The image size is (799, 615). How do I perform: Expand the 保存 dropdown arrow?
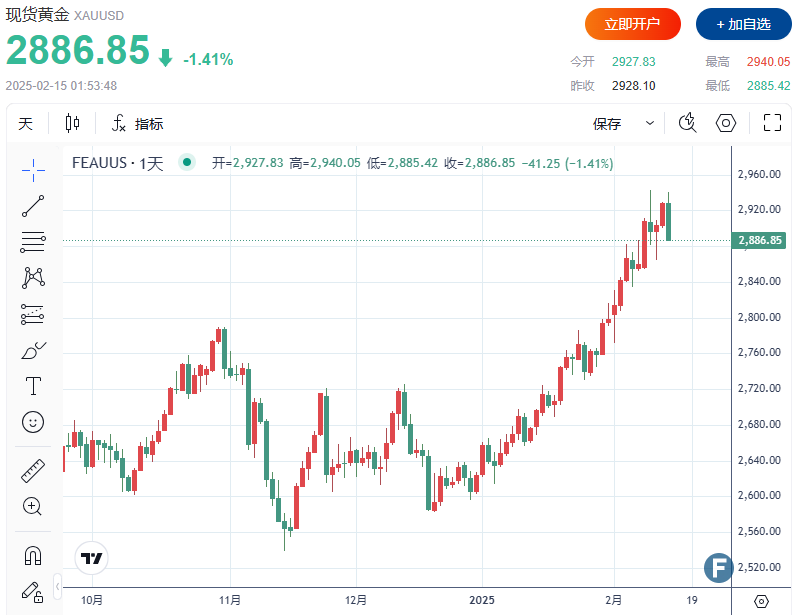tap(650, 124)
